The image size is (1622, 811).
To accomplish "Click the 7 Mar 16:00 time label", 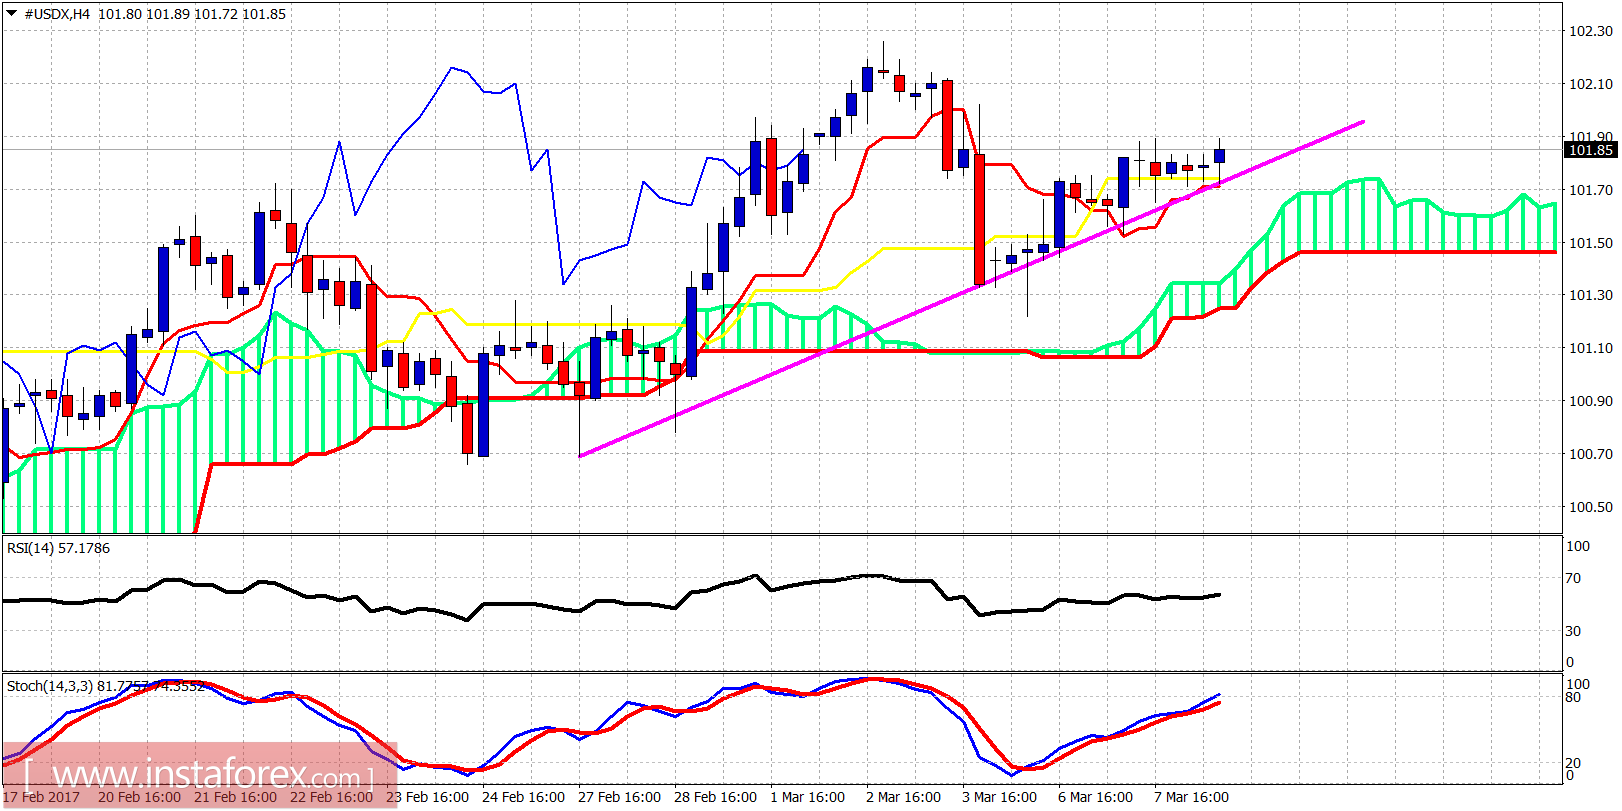I will (x=1191, y=797).
